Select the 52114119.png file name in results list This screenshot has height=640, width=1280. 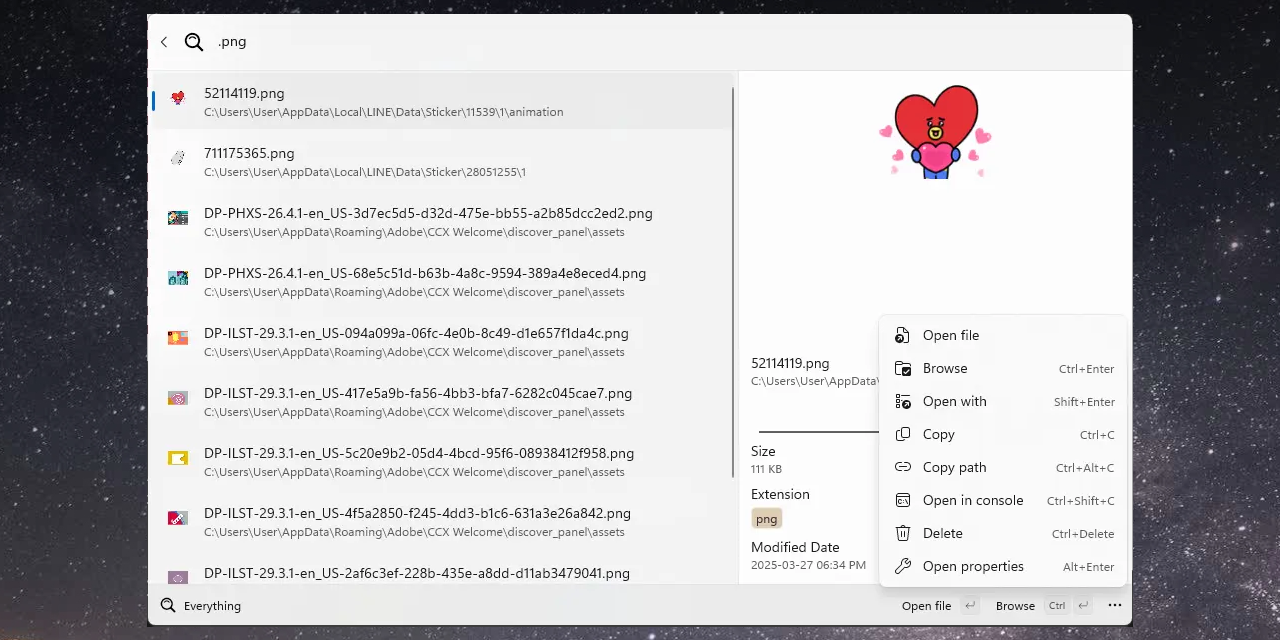tap(244, 93)
